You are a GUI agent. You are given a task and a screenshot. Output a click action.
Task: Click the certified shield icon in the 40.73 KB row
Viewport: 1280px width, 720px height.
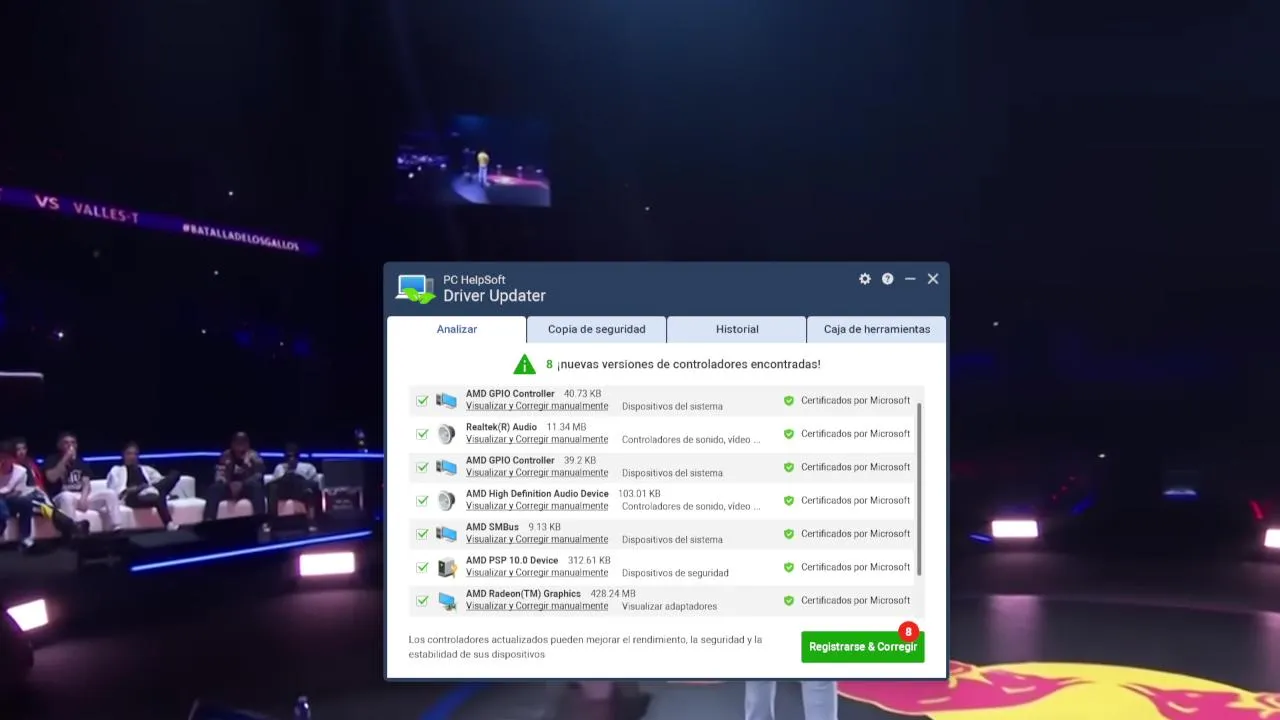[789, 400]
